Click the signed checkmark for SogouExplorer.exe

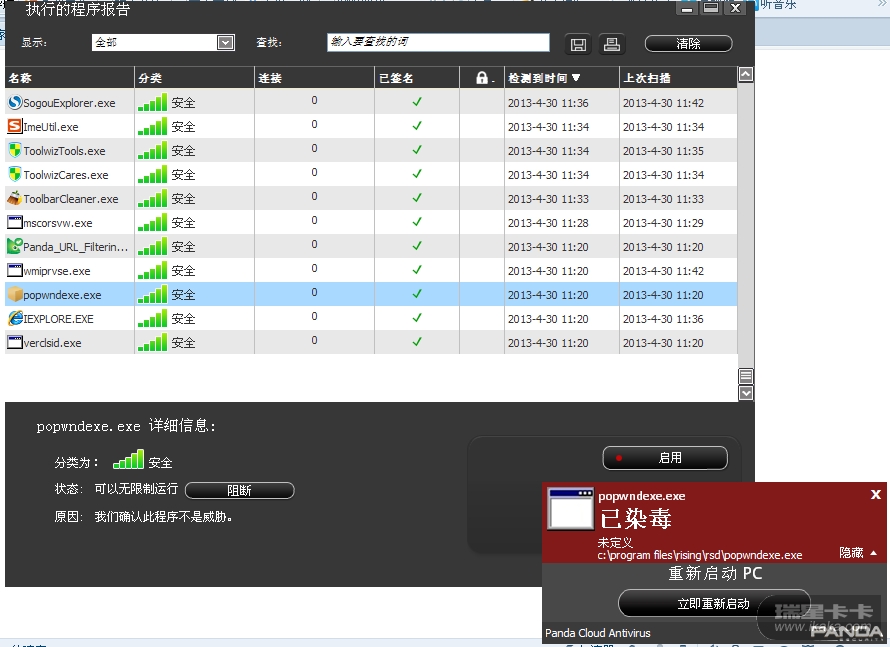coord(417,102)
